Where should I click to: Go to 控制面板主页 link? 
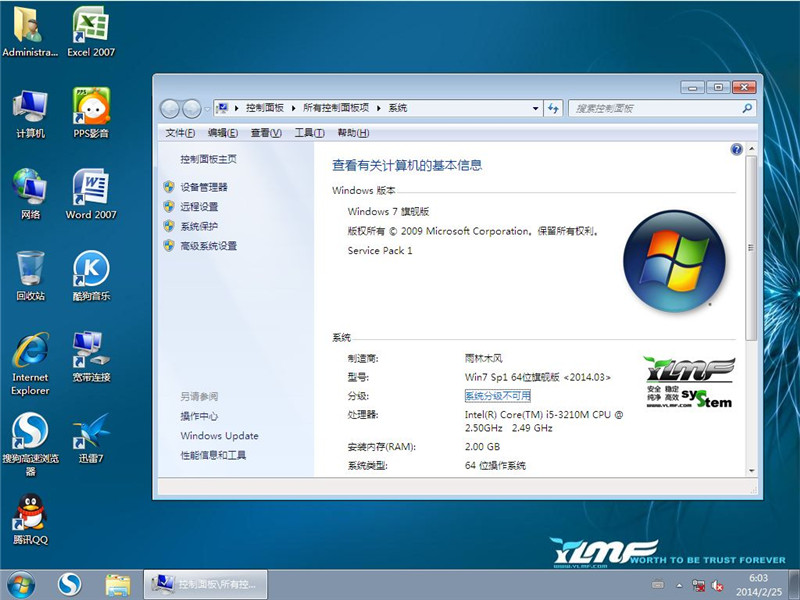coord(208,159)
